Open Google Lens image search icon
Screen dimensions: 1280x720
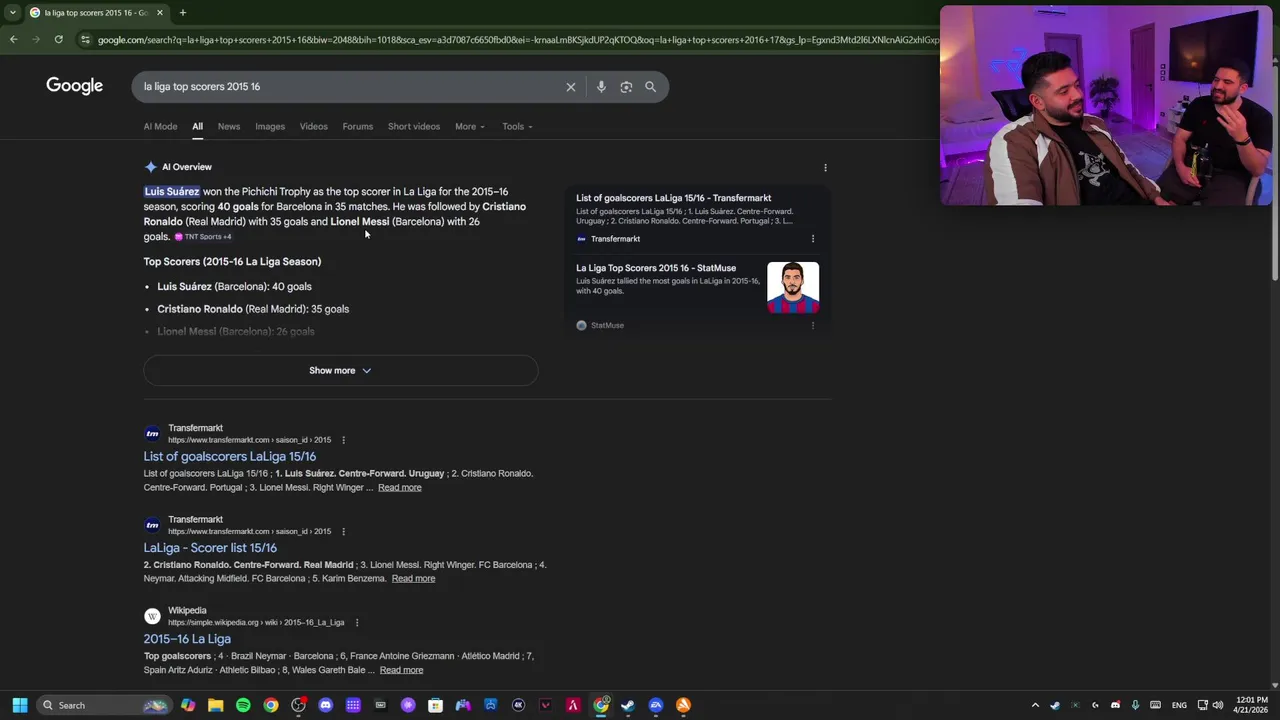(626, 87)
